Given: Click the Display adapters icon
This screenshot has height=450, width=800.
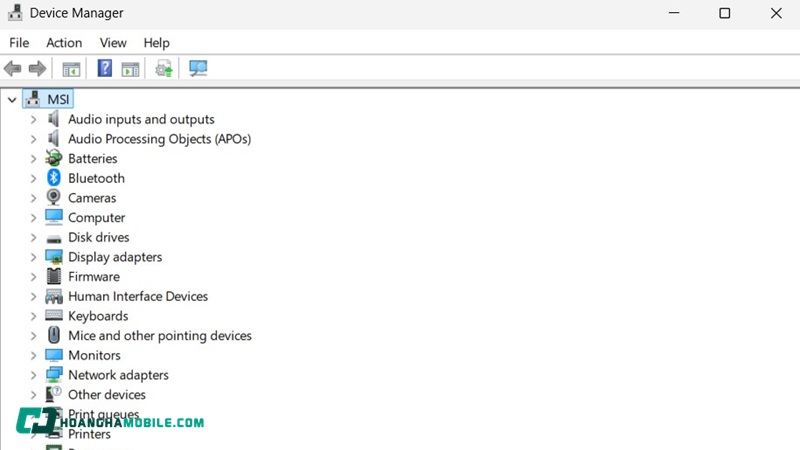Looking at the screenshot, I should tap(54, 257).
